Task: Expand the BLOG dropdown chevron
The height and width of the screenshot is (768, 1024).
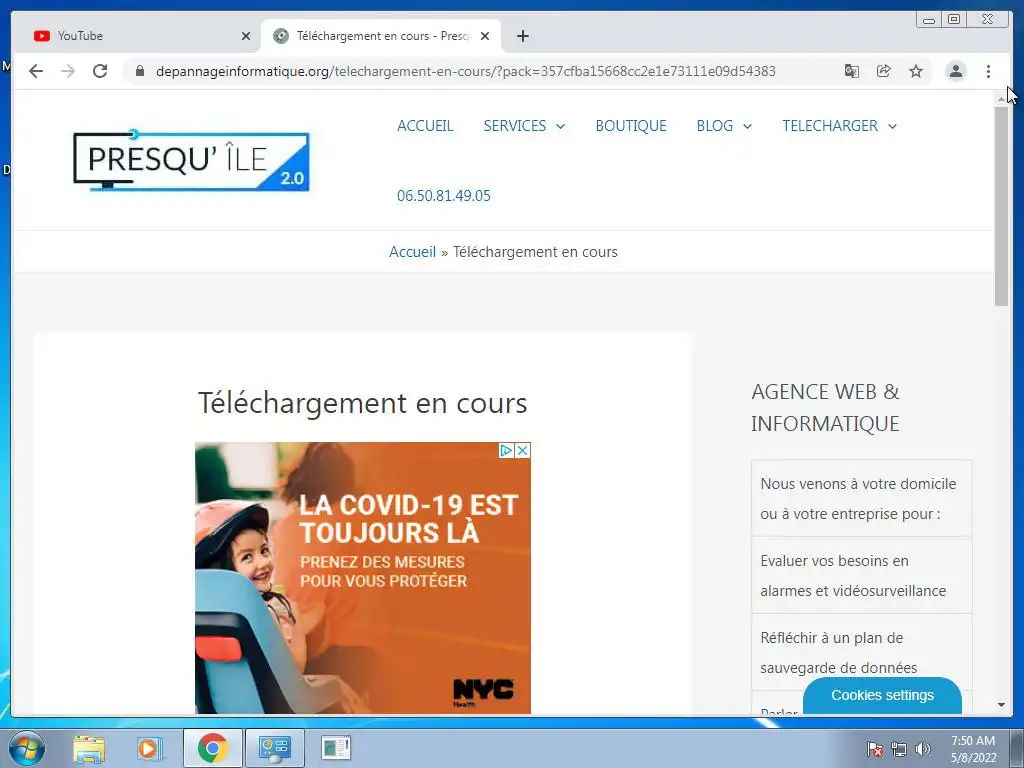Action: coord(747,126)
